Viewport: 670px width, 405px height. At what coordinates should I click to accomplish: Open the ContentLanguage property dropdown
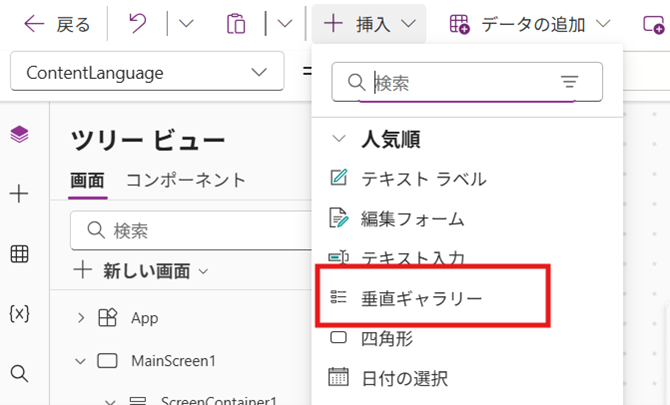[x=147, y=73]
